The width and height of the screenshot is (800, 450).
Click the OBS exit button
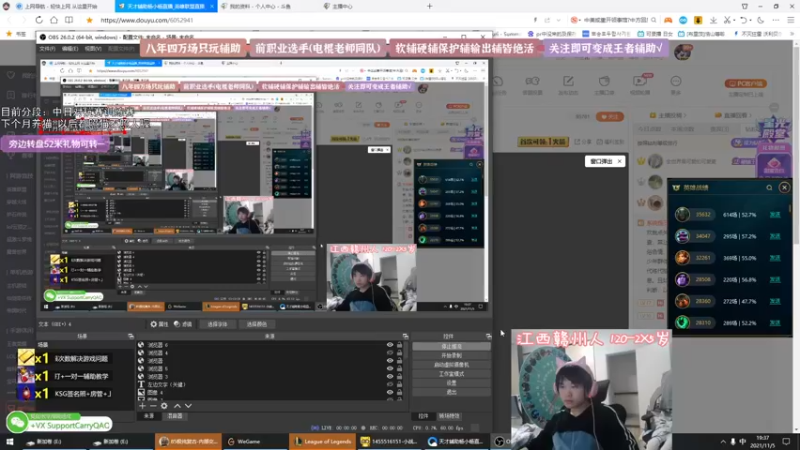point(452,392)
